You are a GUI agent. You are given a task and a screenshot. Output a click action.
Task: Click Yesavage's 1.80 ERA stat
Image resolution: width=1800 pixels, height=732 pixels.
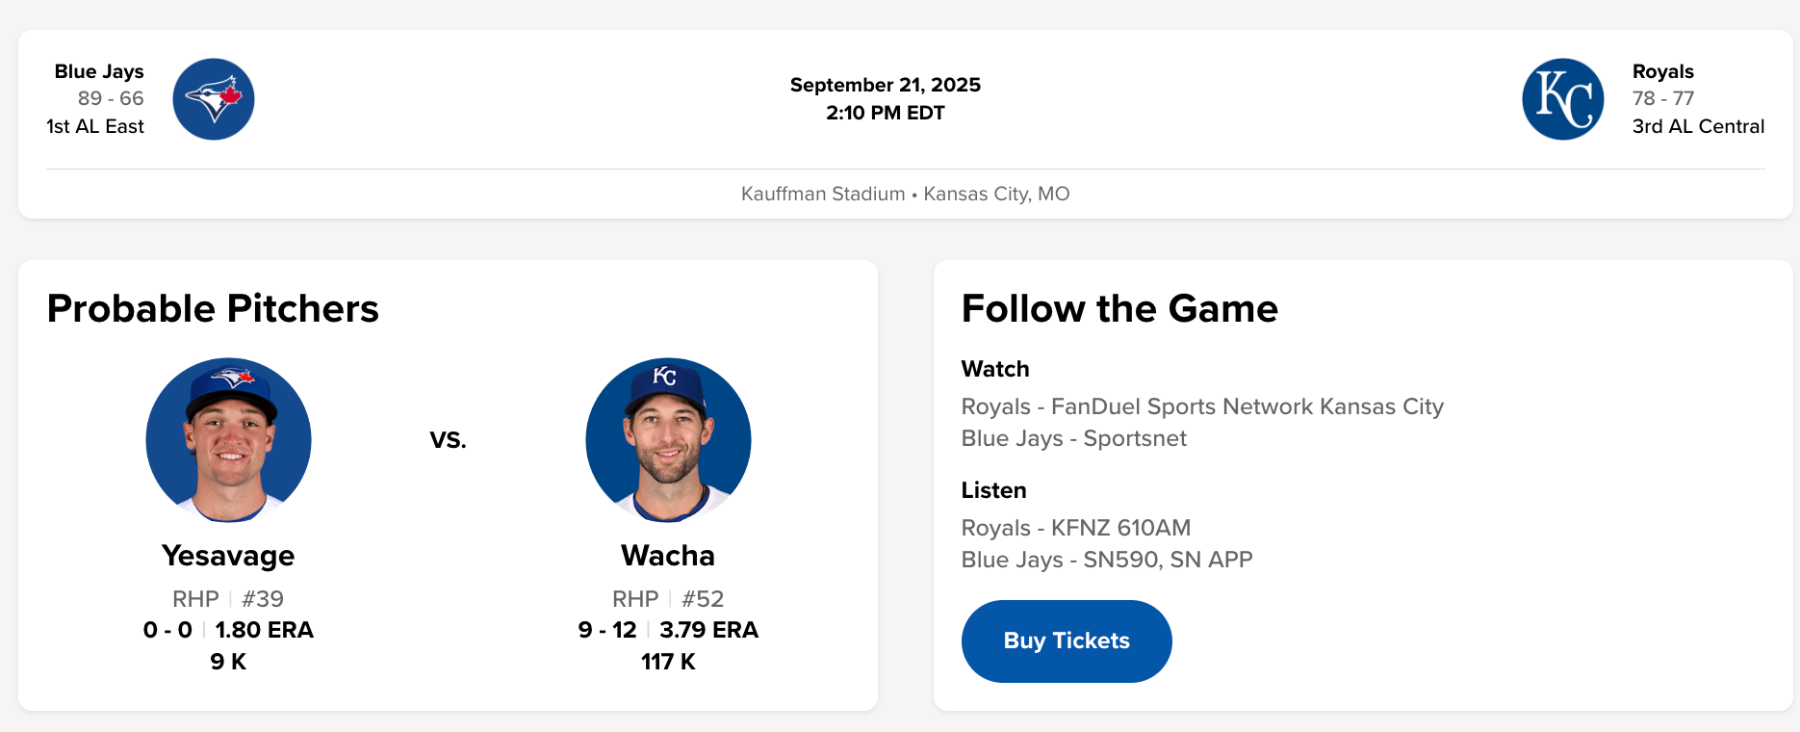(264, 630)
